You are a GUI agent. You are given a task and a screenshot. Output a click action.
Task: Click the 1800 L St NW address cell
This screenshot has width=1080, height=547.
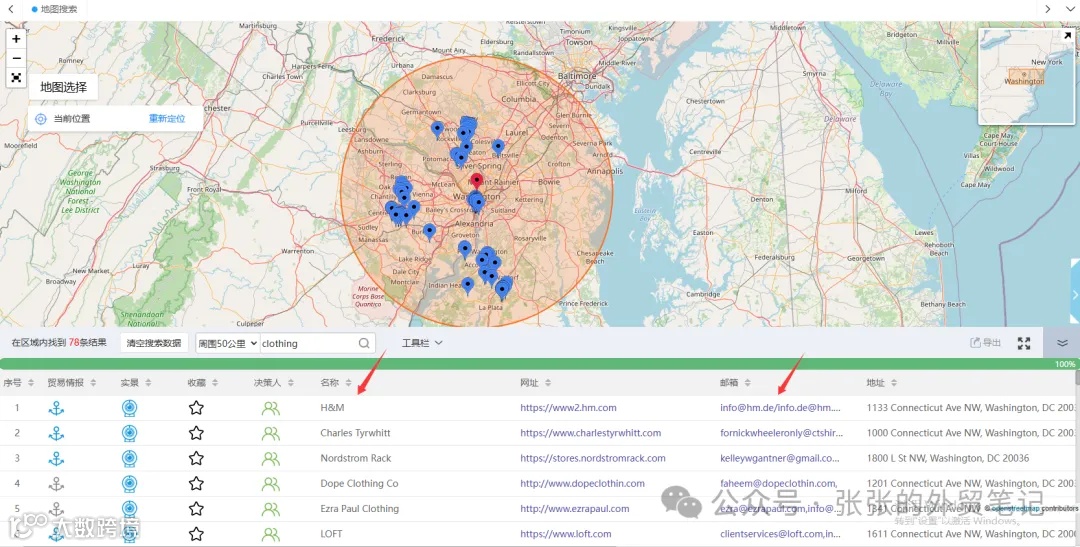(948, 458)
